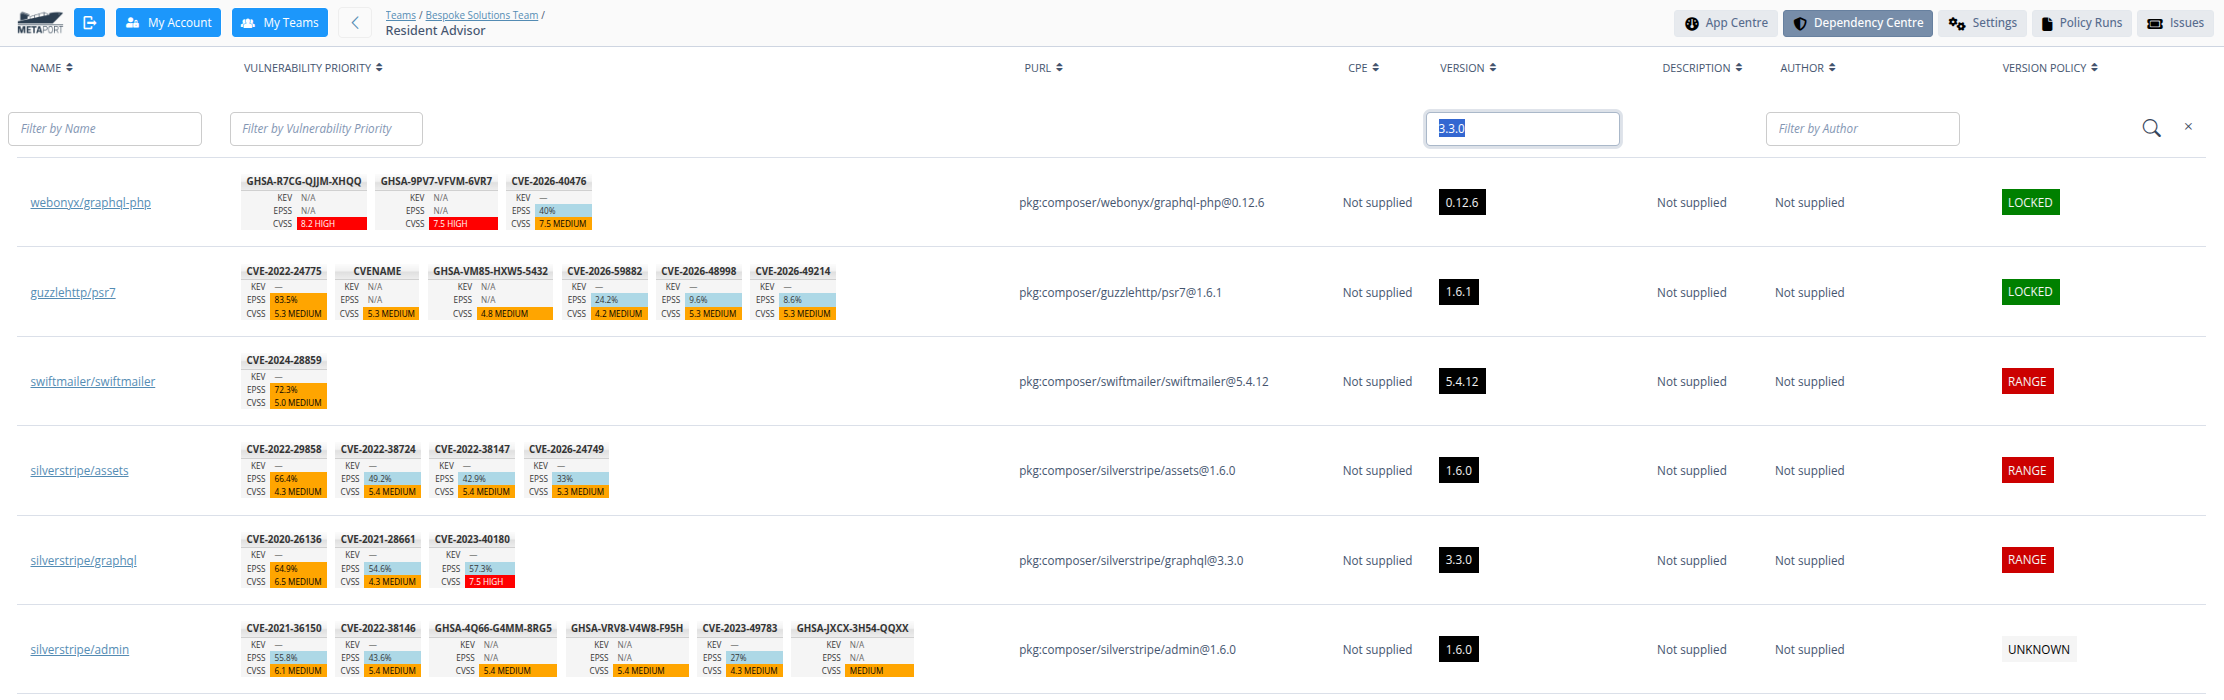The image size is (2224, 700).
Task: Click the UNKNOWN badge for silverstripe/admin
Action: [2039, 650]
